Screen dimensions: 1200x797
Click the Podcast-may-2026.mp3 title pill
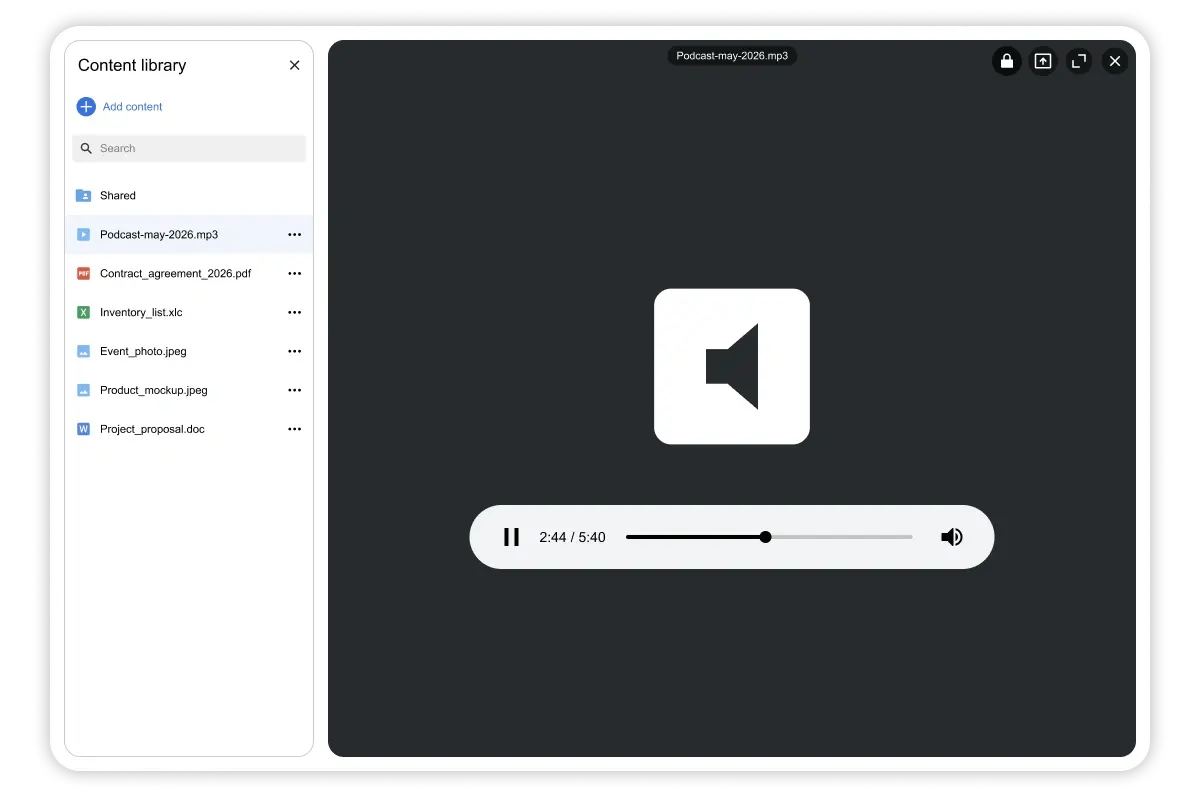[x=732, y=56]
